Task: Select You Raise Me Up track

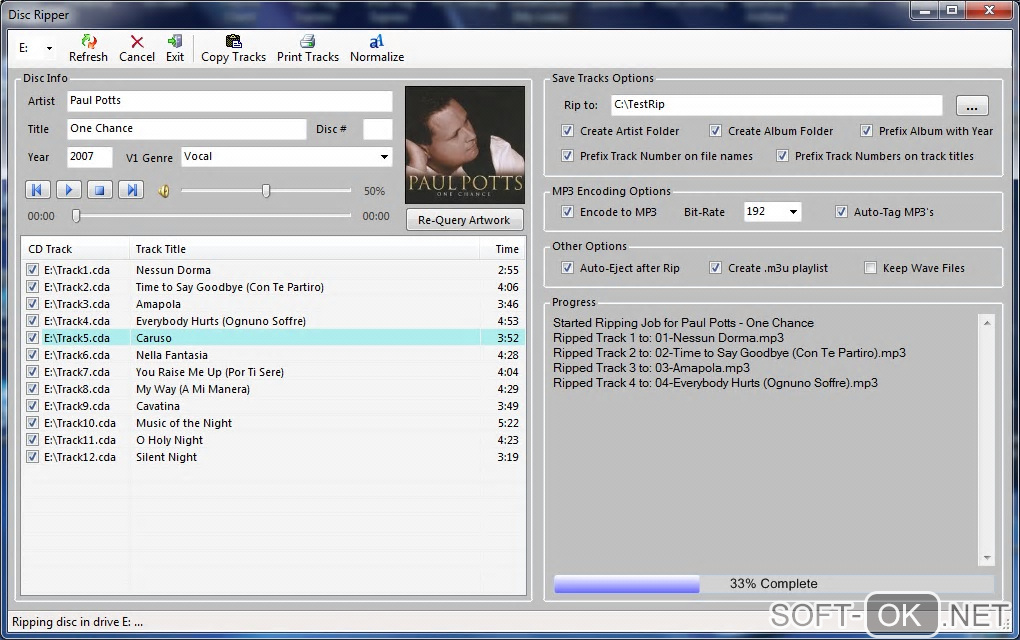Action: [x=273, y=371]
